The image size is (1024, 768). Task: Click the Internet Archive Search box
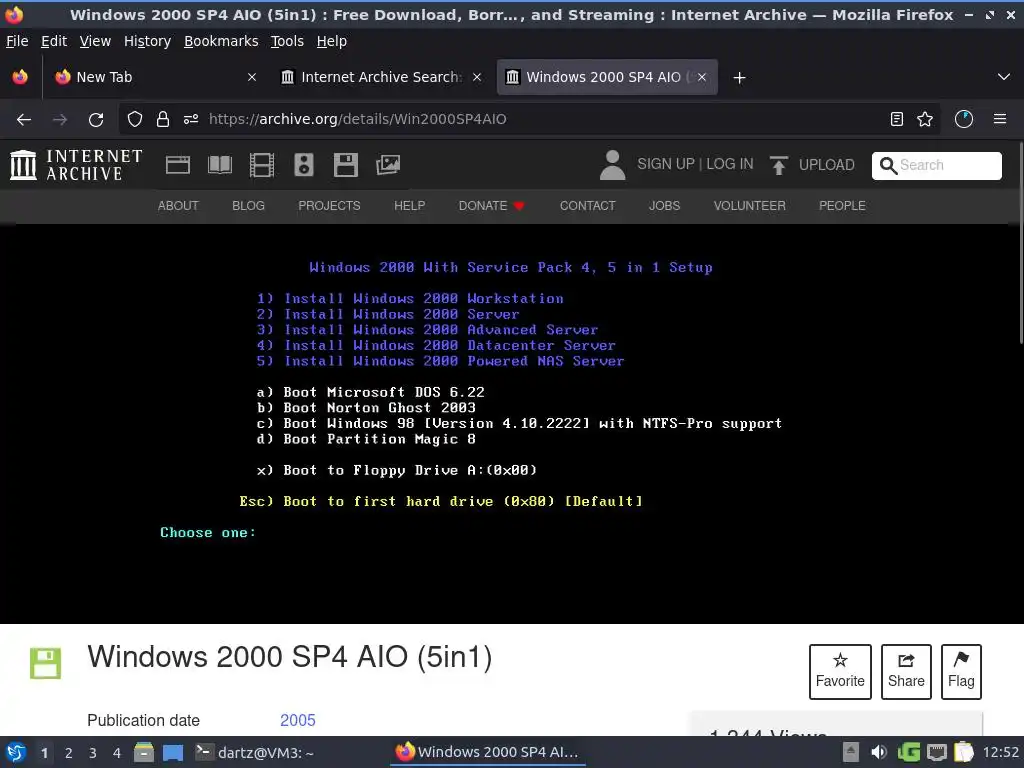click(936, 165)
